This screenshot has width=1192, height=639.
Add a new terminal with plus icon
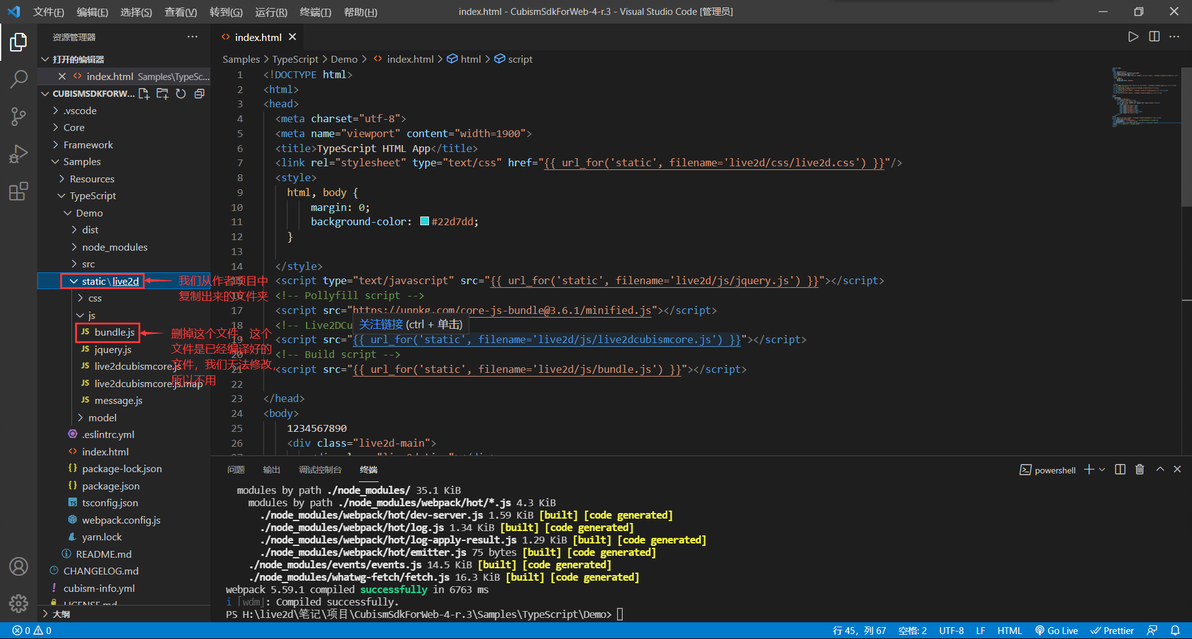click(x=1089, y=470)
